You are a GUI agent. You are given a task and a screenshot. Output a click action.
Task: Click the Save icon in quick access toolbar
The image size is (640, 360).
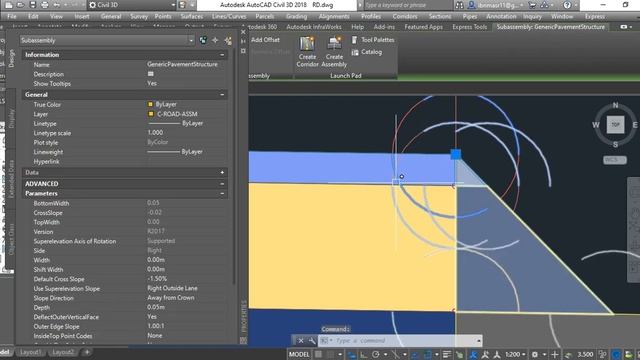pos(33,5)
